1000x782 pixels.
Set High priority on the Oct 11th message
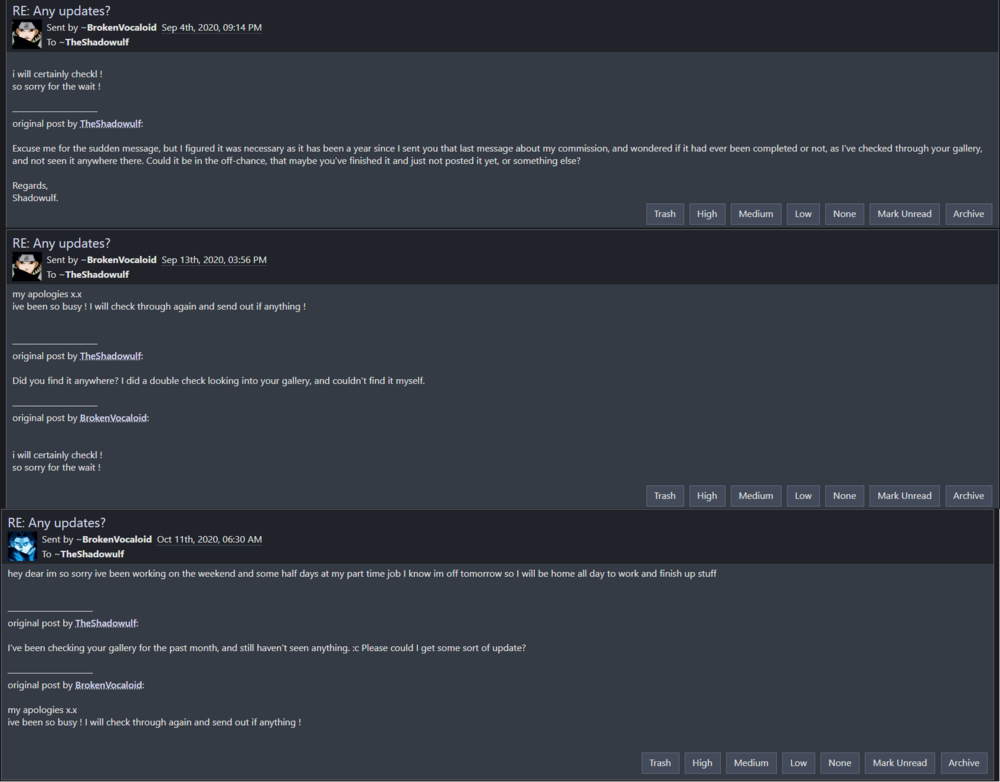coord(702,763)
